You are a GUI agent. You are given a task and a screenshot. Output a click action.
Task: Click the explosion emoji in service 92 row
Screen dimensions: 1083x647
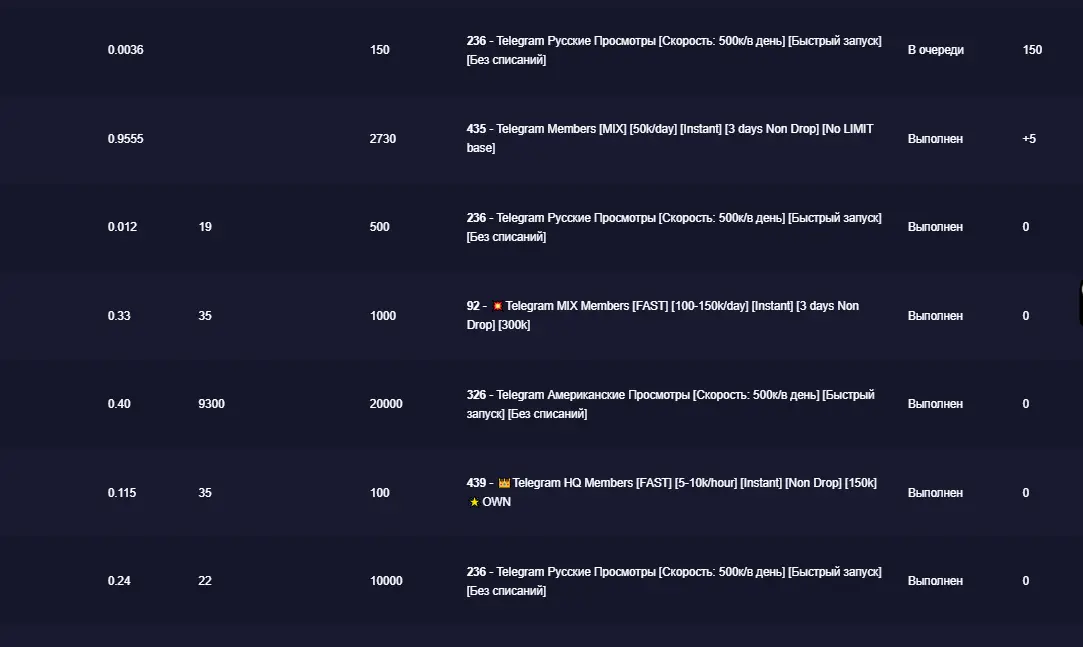497,306
